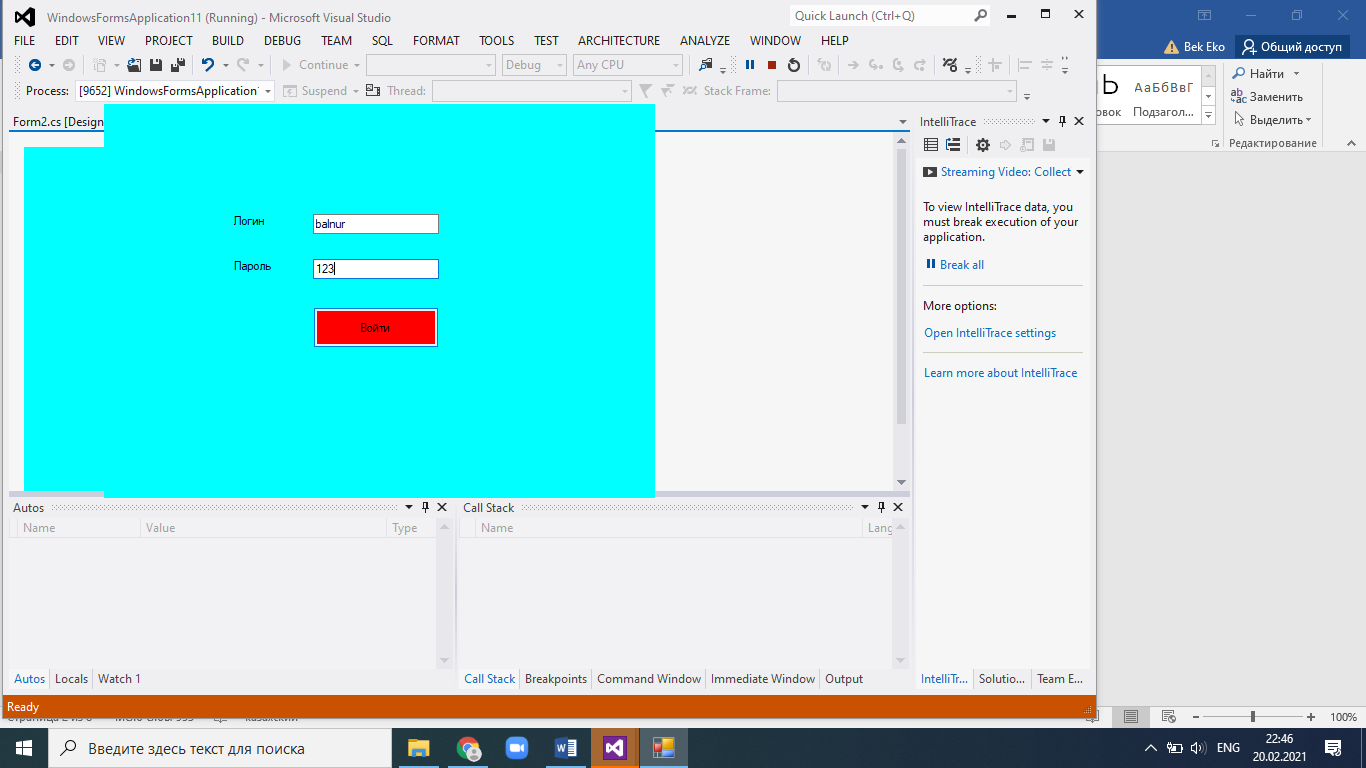Open File icon in the Visual Studio toolbar

tap(134, 65)
